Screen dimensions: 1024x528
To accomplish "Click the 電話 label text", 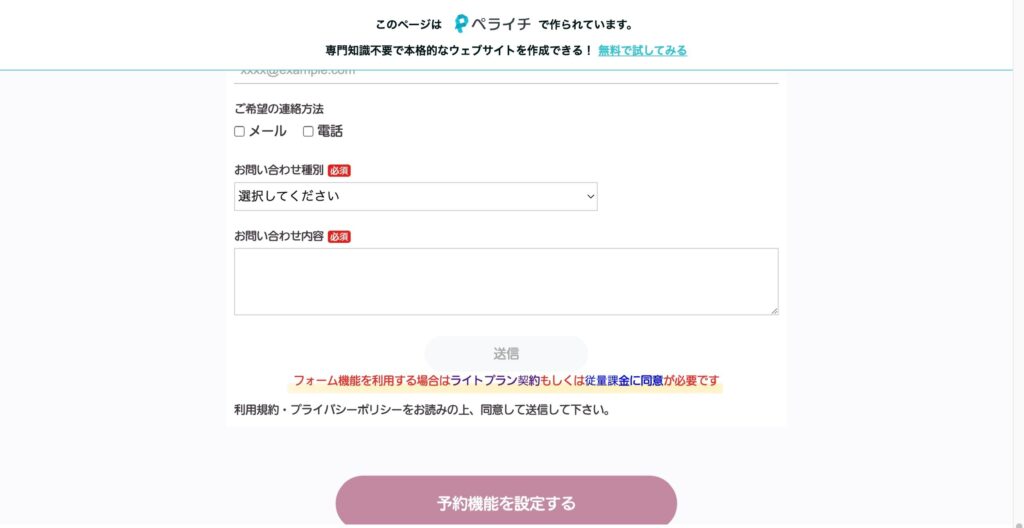I will click(x=330, y=131).
